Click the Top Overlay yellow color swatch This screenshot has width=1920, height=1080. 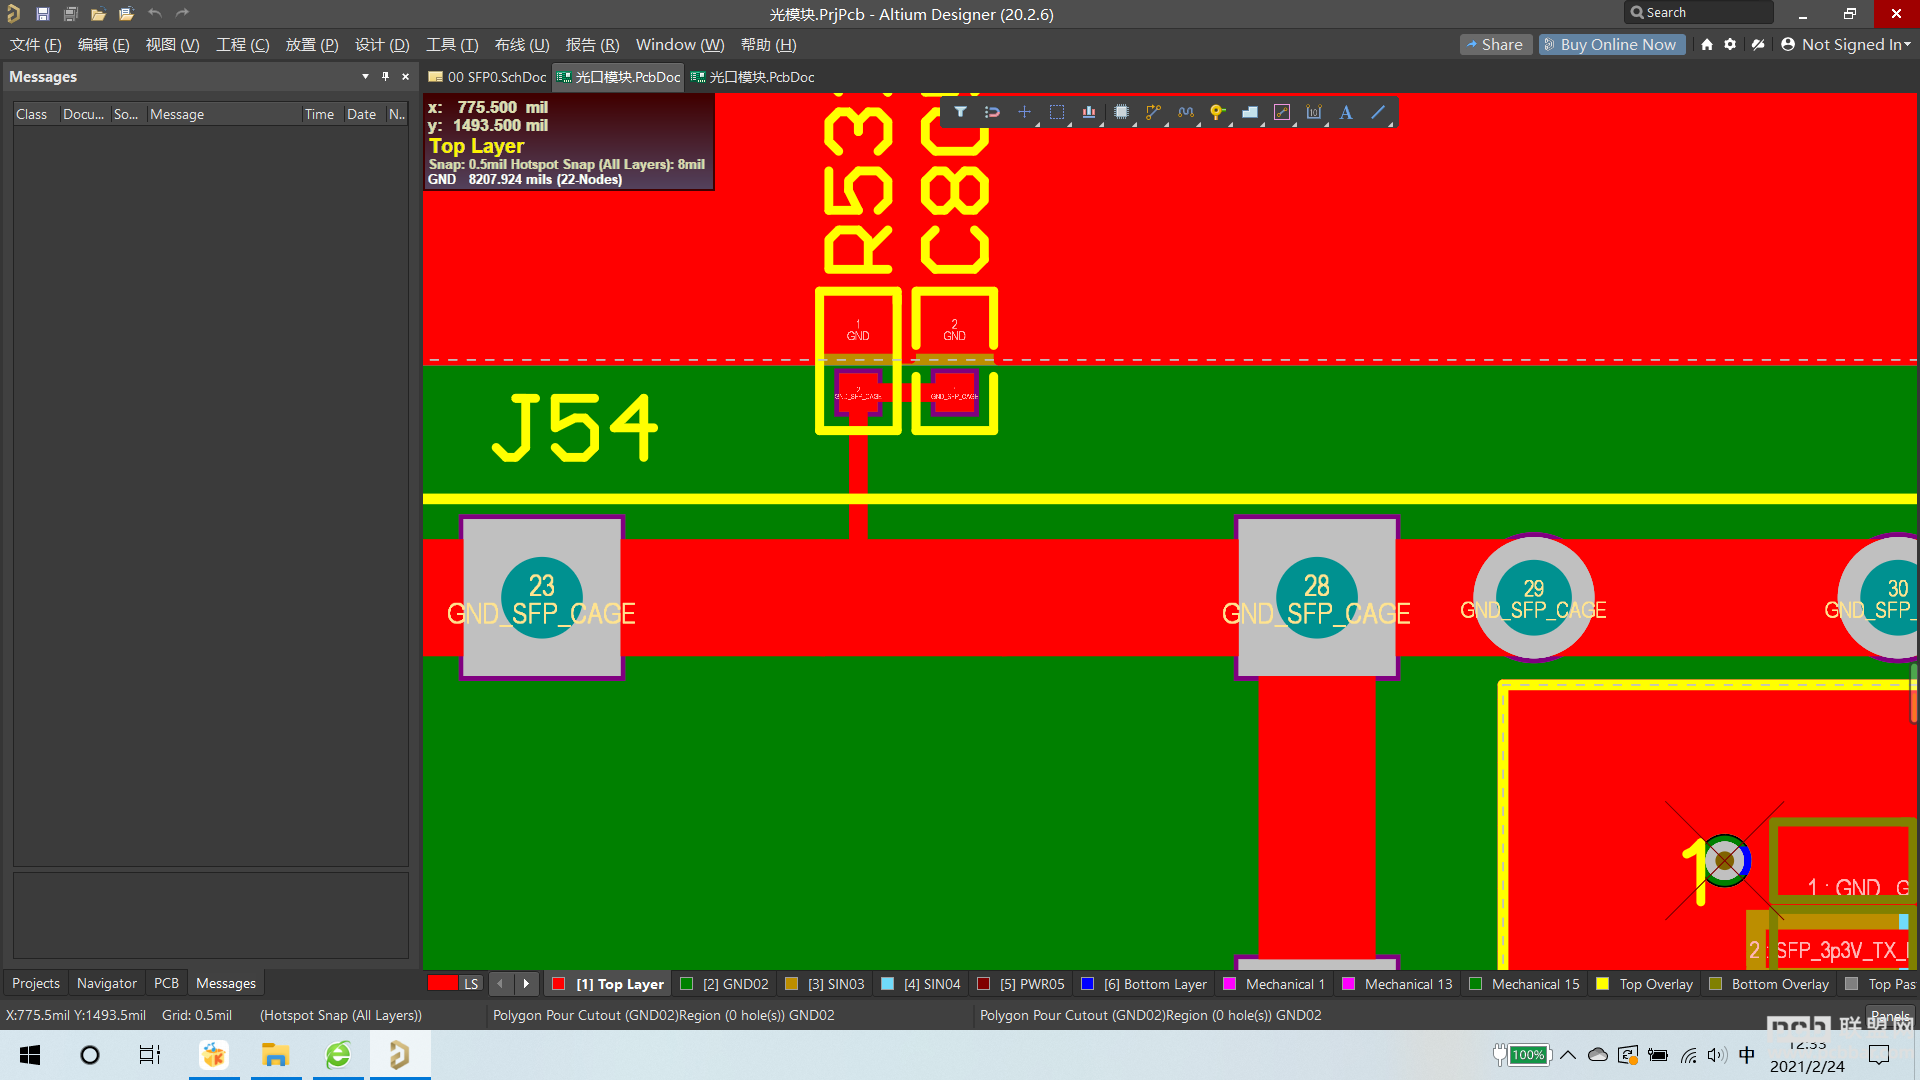pyautogui.click(x=1603, y=984)
